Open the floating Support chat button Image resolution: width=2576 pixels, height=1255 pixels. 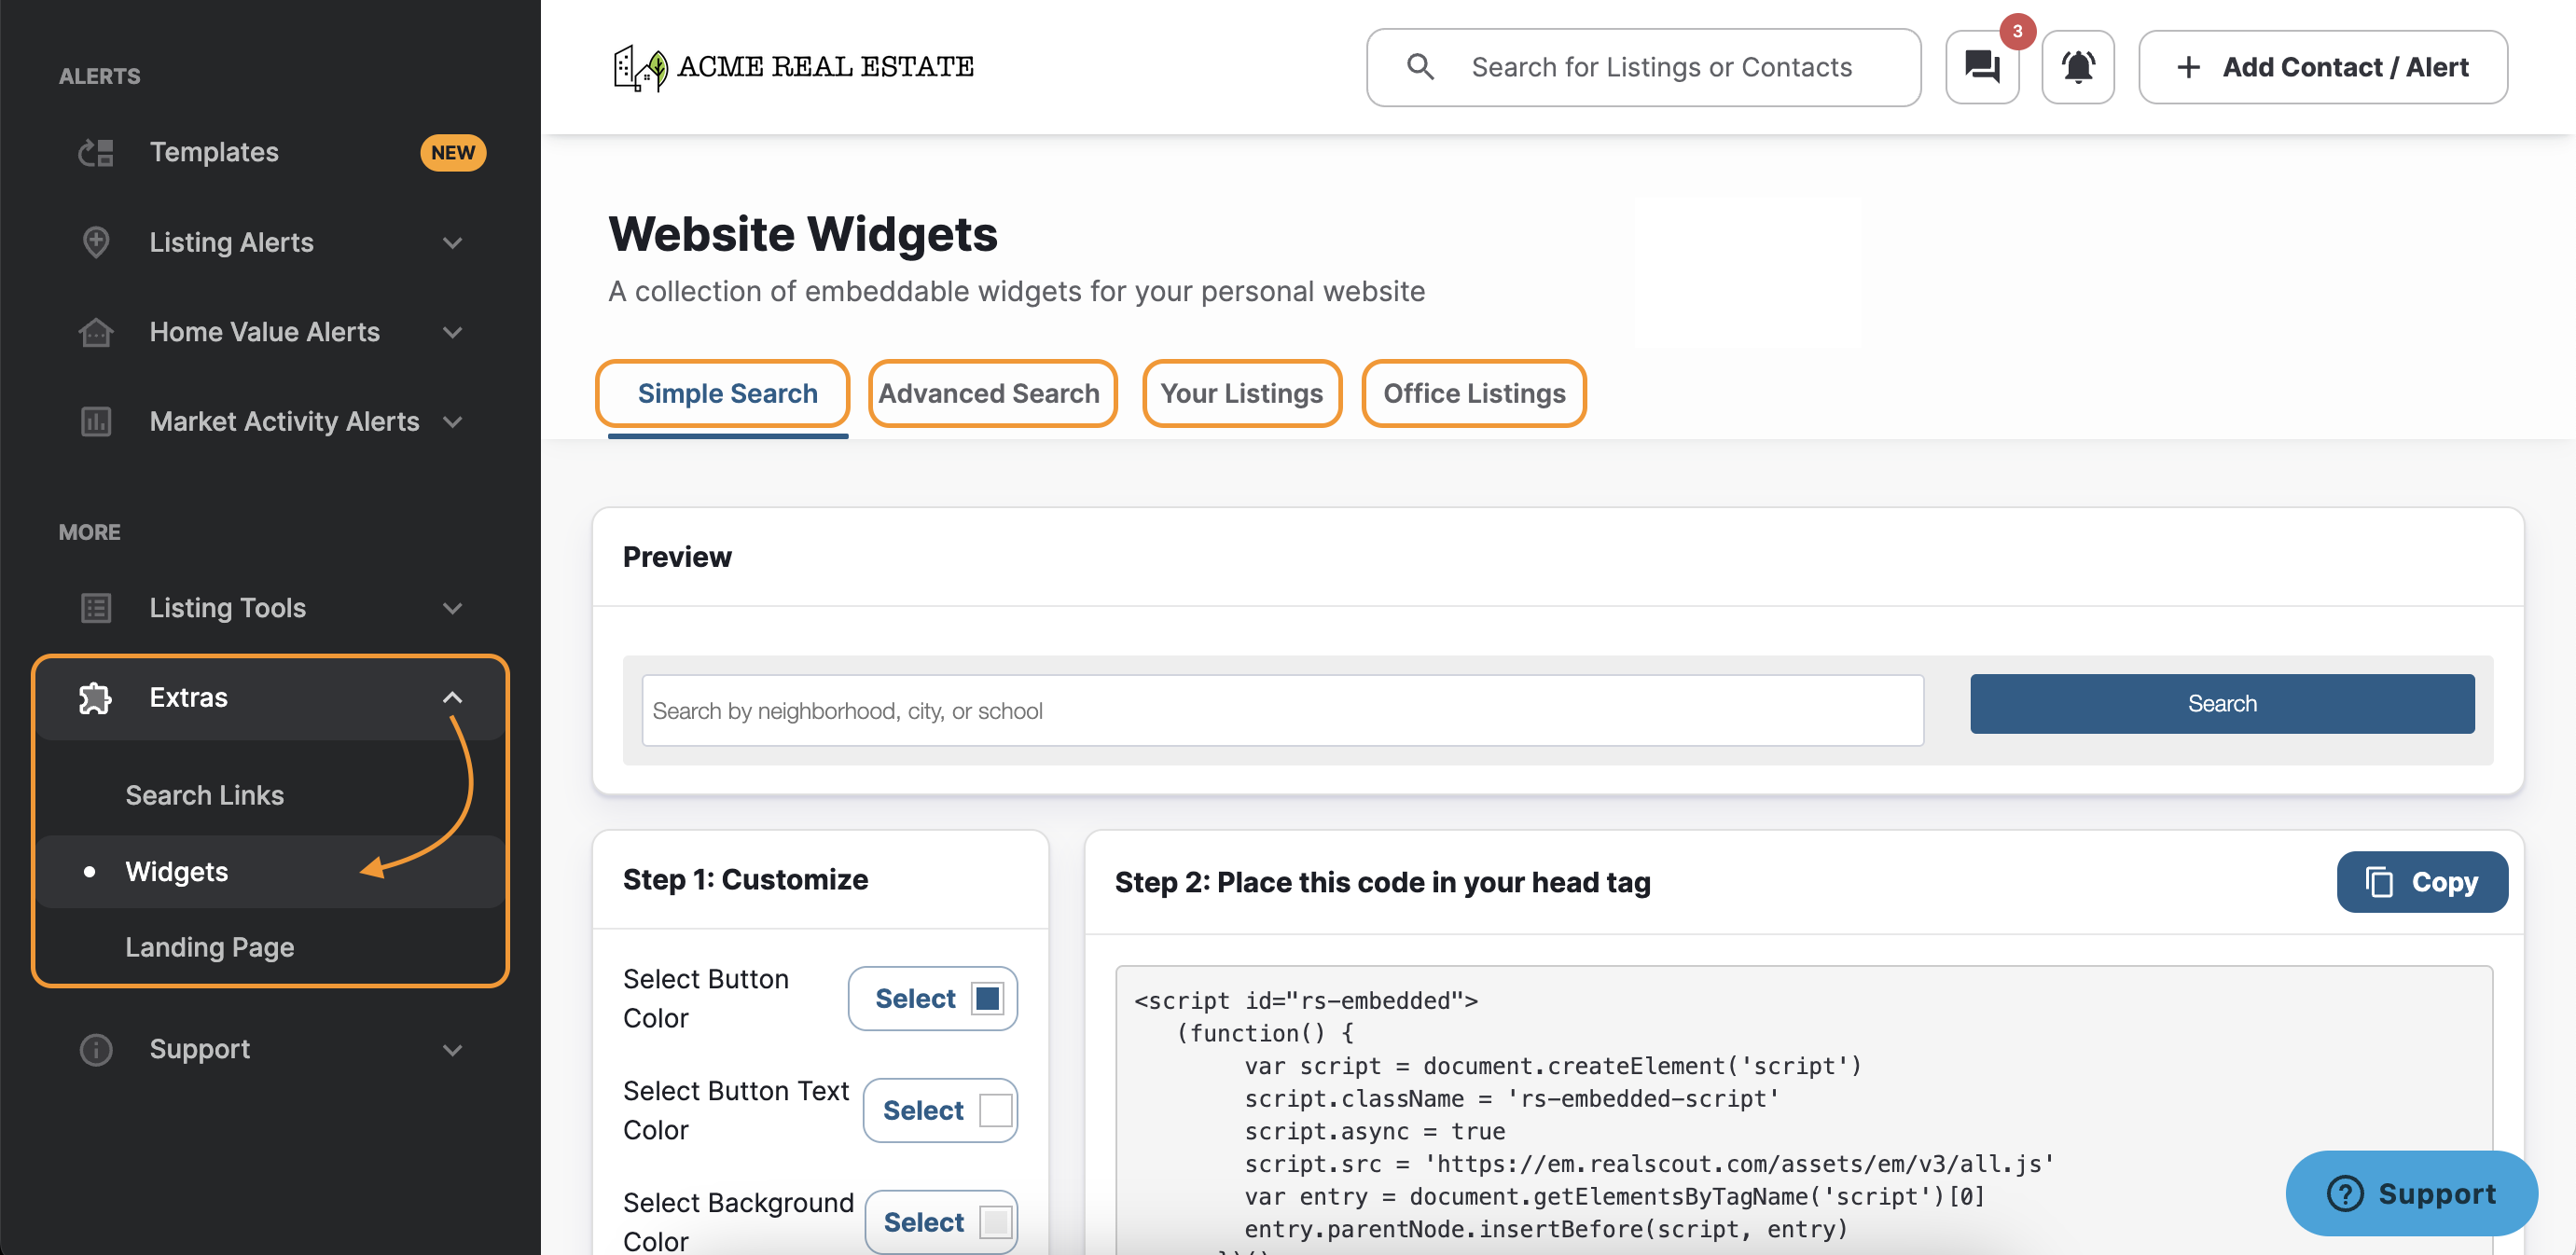coord(2411,1193)
